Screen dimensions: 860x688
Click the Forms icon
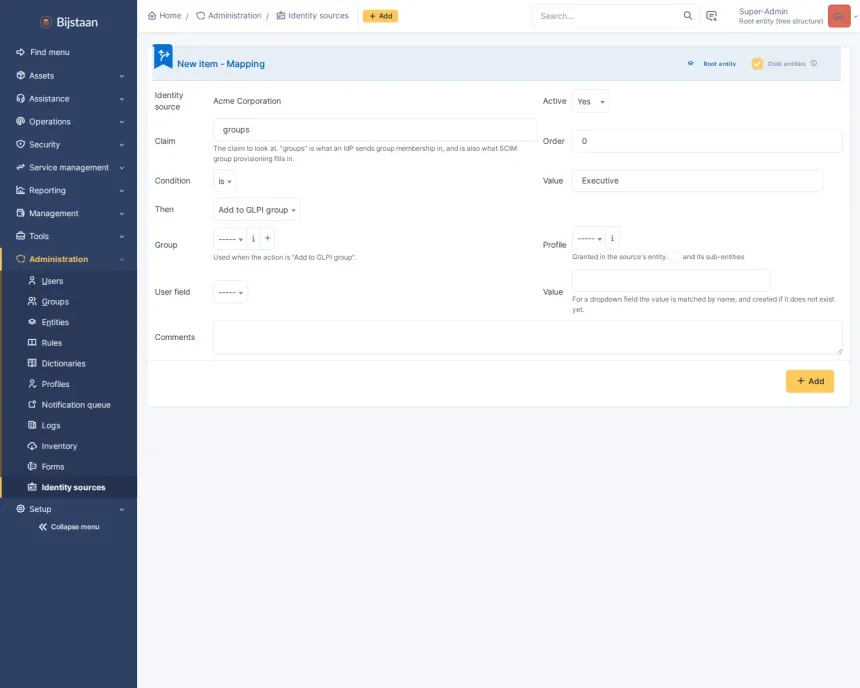[x=32, y=466]
